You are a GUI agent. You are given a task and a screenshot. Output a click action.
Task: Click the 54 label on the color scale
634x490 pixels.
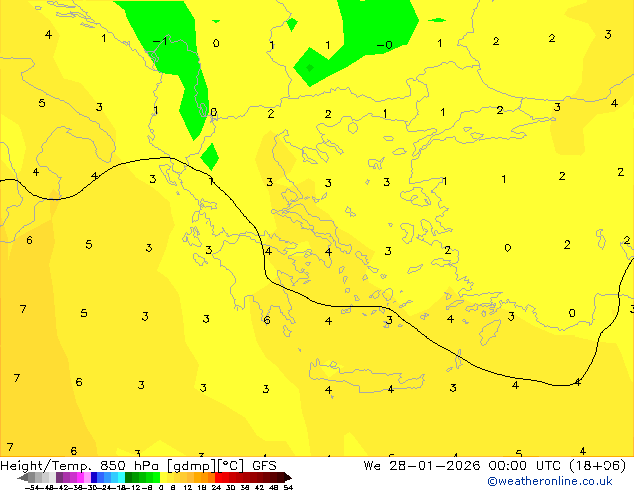click(x=288, y=487)
